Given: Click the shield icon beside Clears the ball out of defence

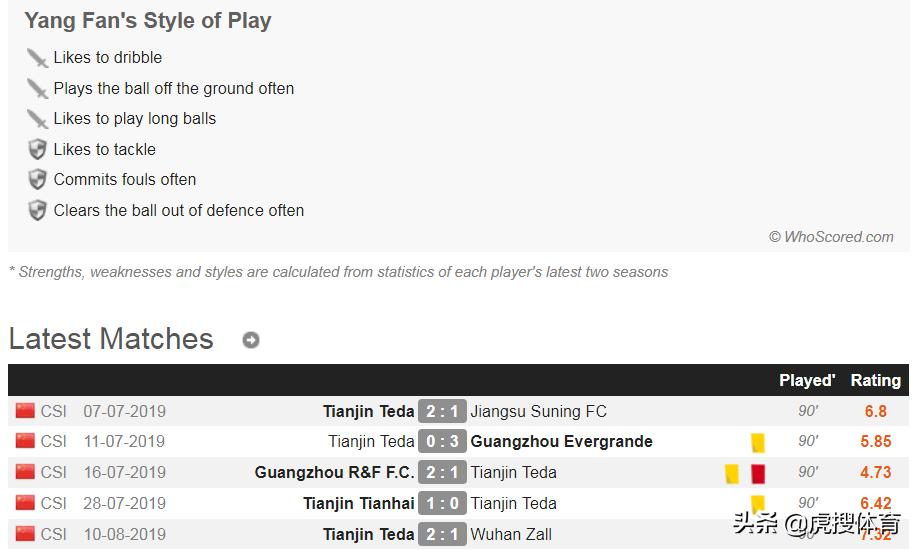Looking at the screenshot, I should (x=37, y=211).
